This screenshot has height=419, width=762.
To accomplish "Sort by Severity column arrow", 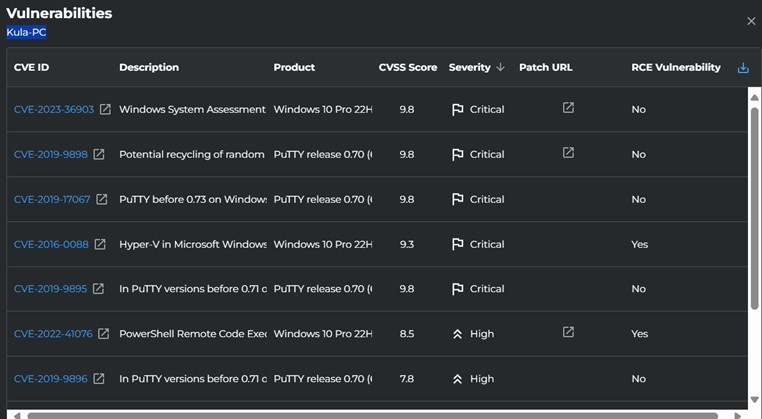I will pos(501,68).
